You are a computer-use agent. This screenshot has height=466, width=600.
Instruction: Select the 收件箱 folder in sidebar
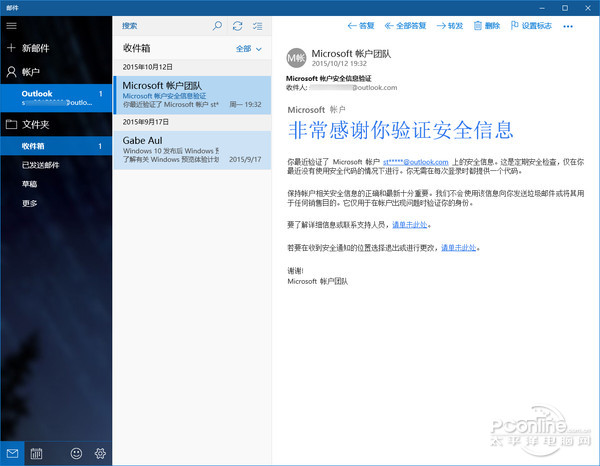click(56, 146)
